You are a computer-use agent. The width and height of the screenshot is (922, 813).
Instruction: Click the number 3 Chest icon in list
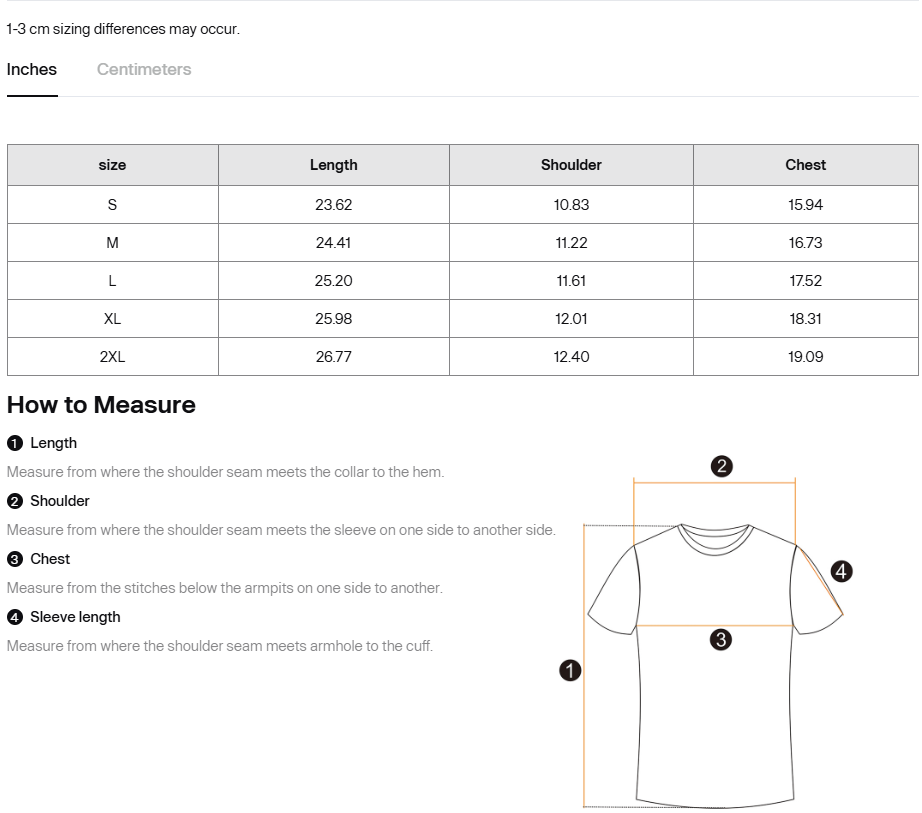pos(14,559)
